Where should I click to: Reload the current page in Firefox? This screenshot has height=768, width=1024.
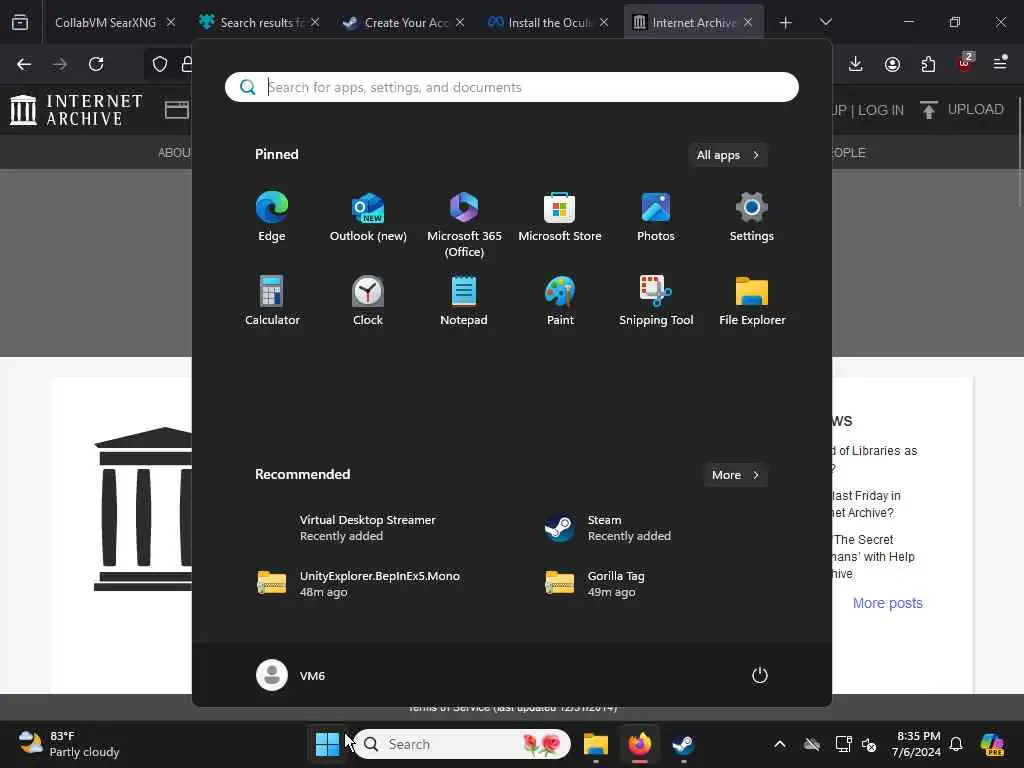coord(96,64)
